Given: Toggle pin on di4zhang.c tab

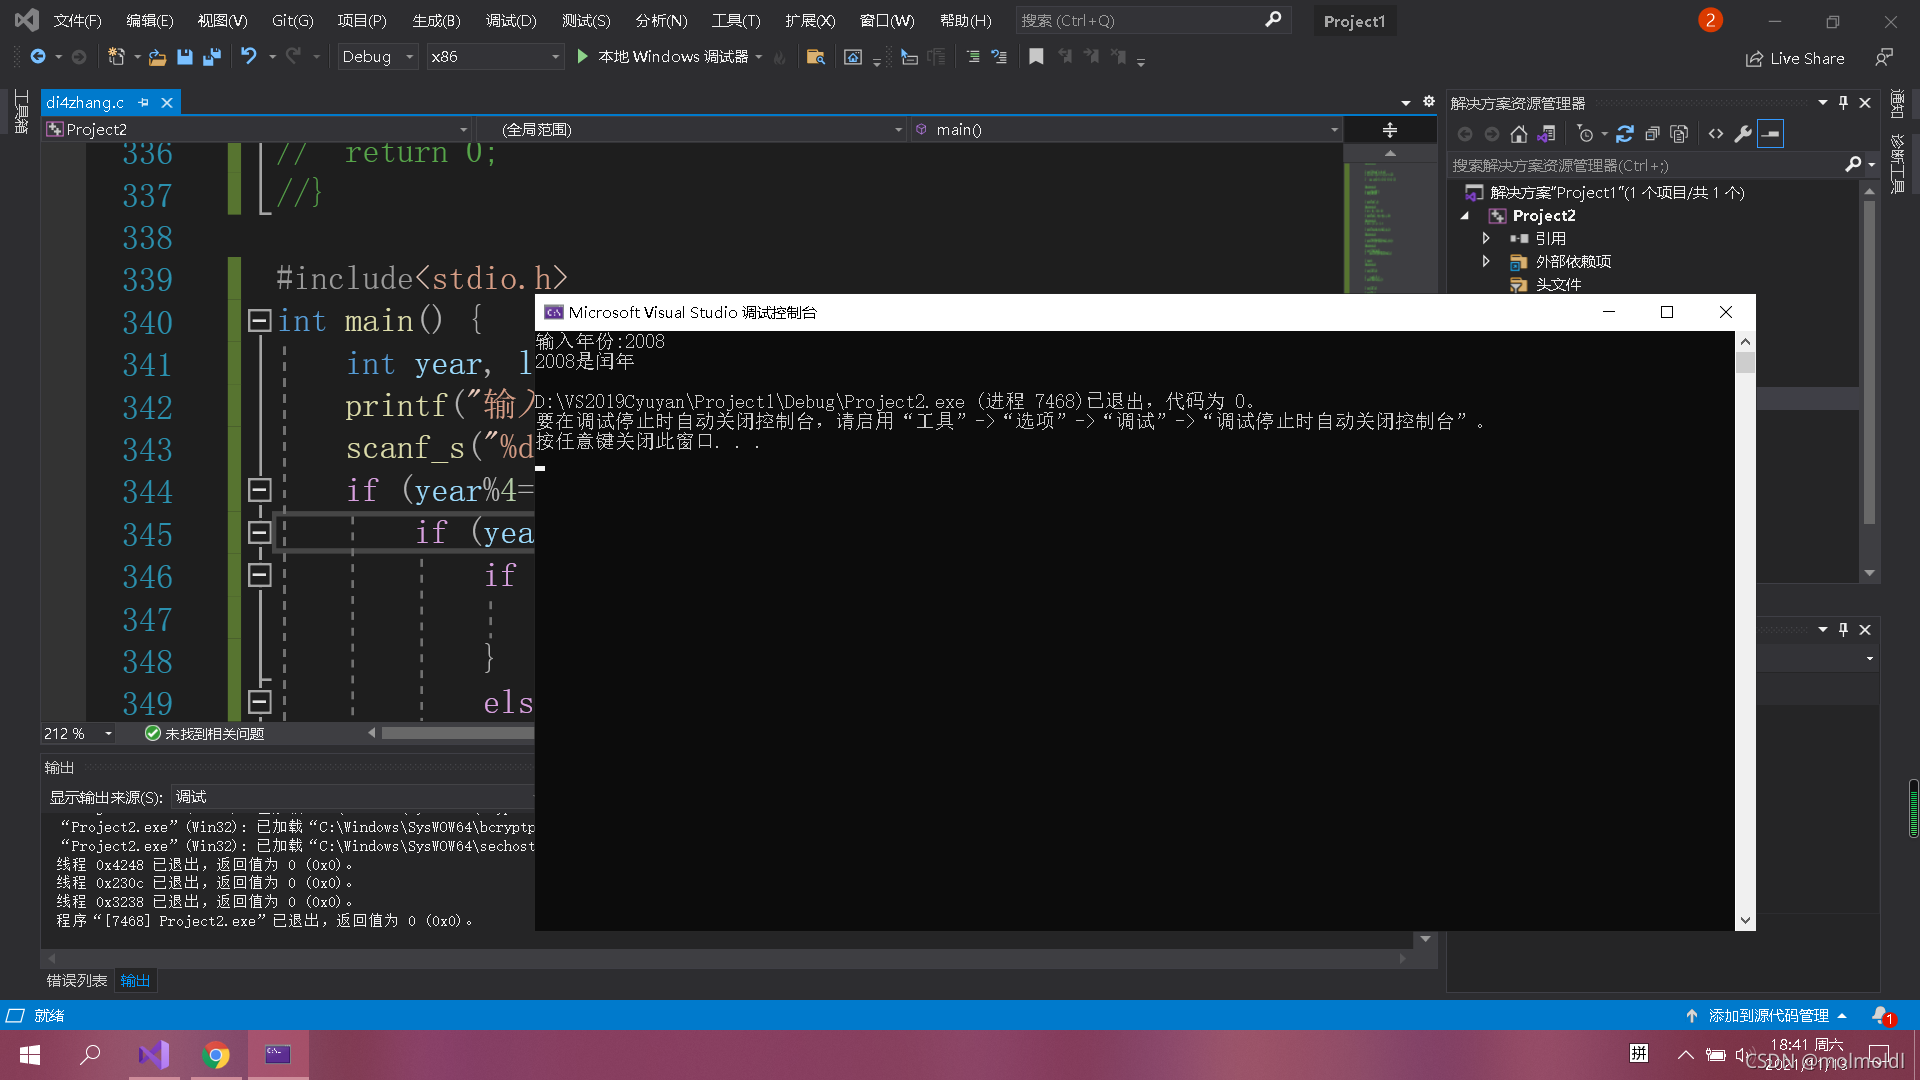Looking at the screenshot, I should click(144, 103).
